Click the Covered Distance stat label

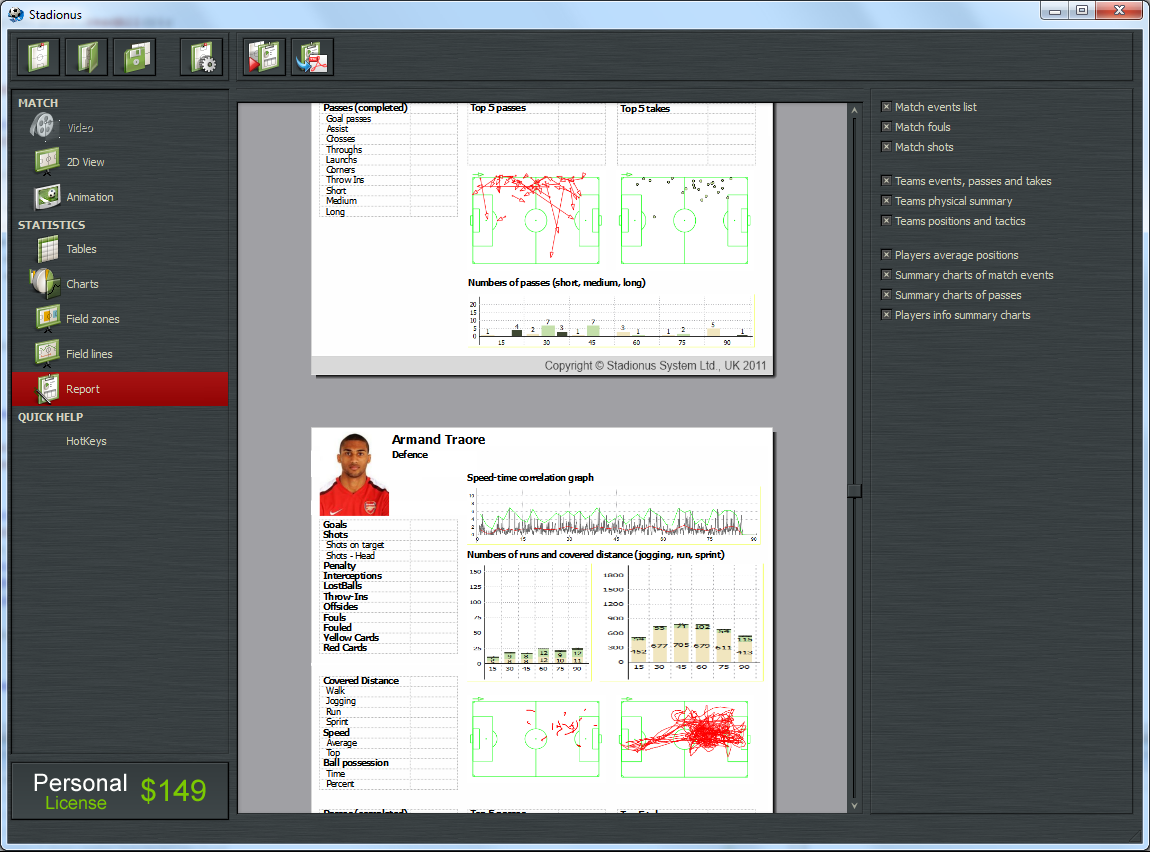361,680
